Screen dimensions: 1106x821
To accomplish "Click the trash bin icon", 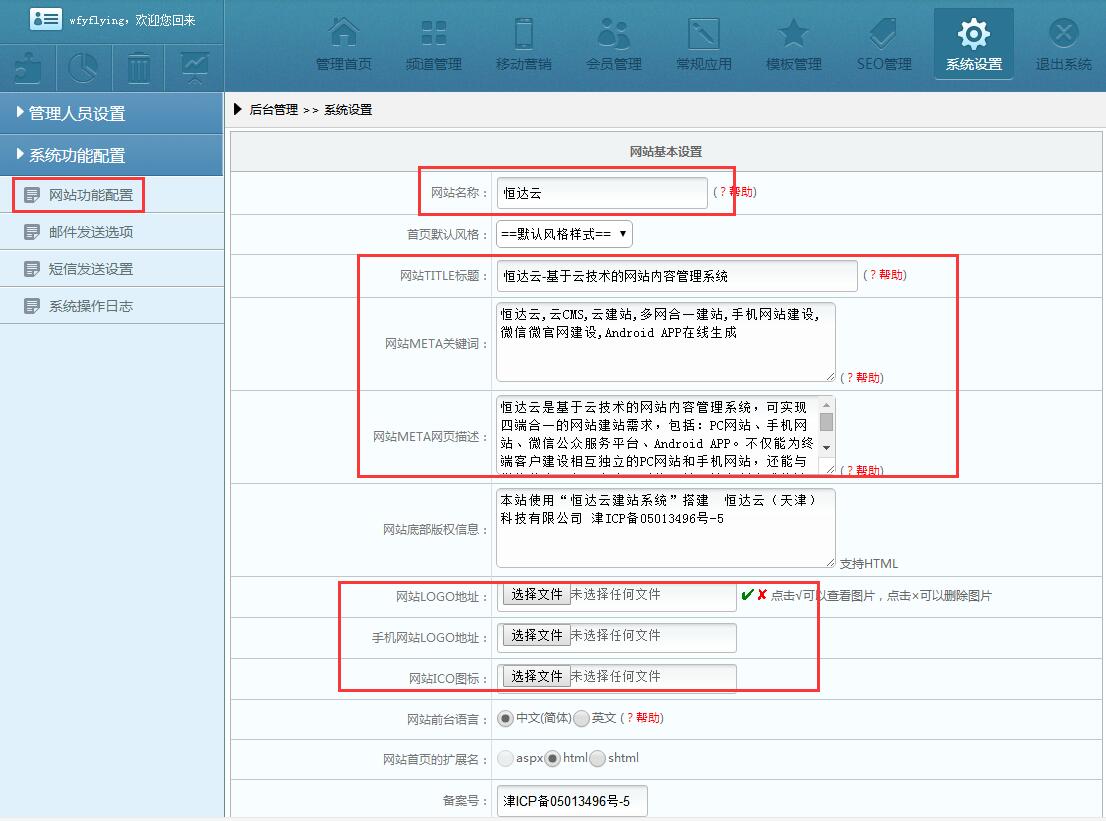I will (x=139, y=68).
